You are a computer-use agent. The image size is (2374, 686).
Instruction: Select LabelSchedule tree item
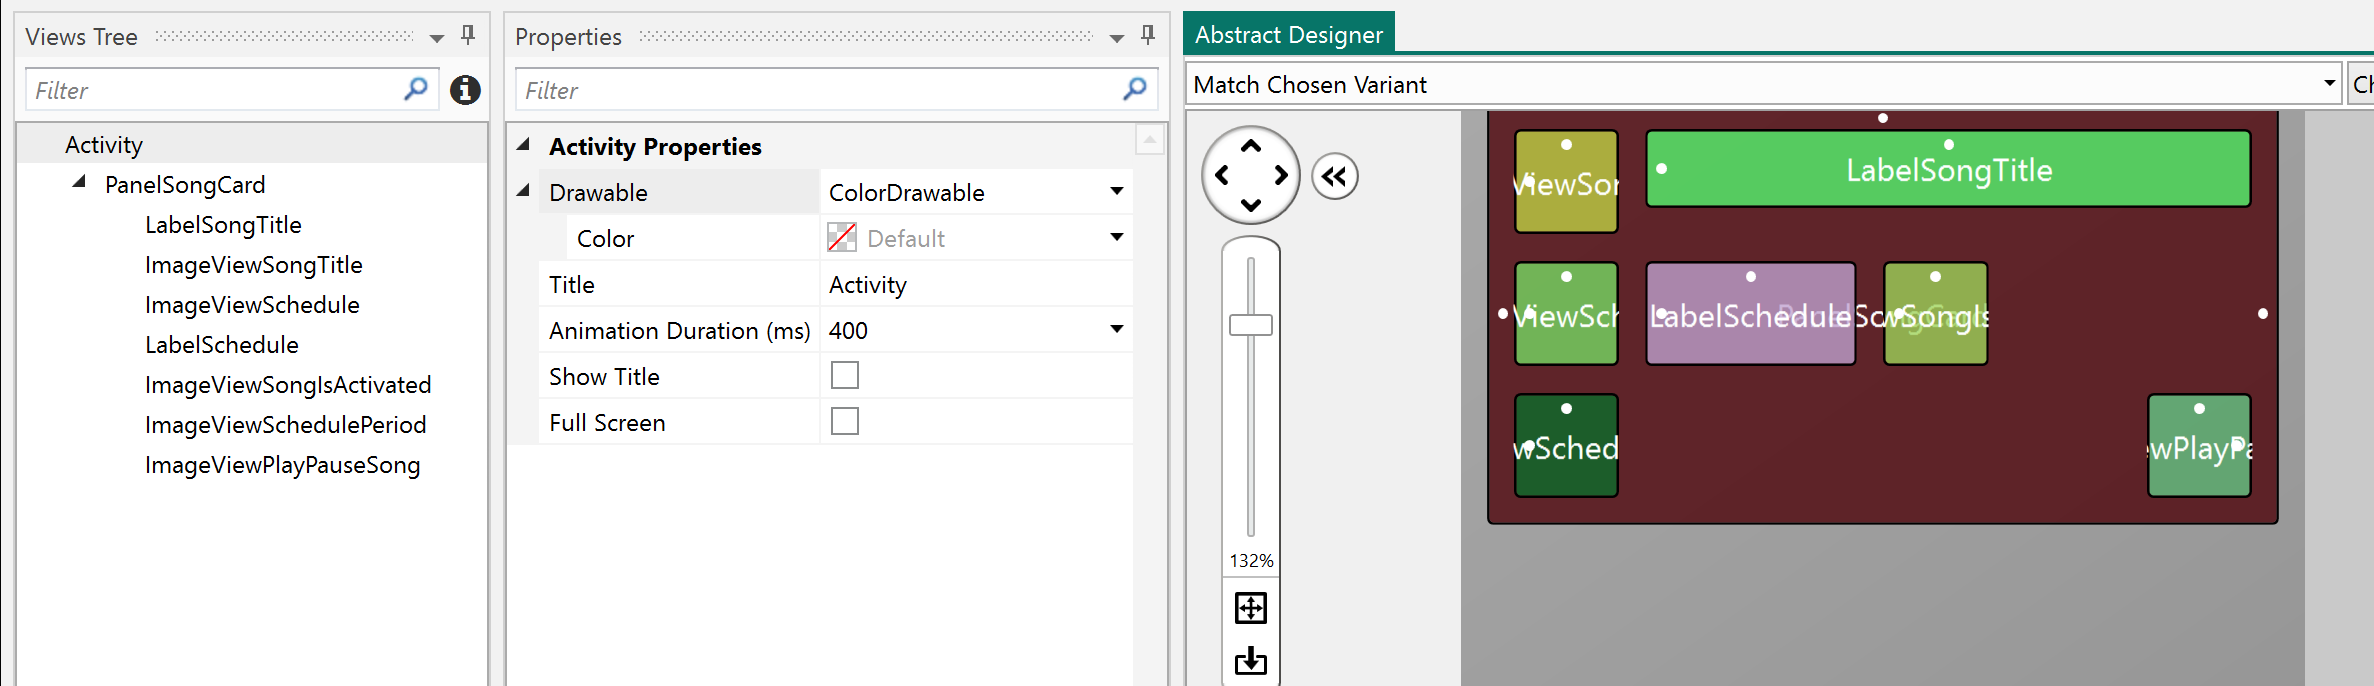[222, 345]
